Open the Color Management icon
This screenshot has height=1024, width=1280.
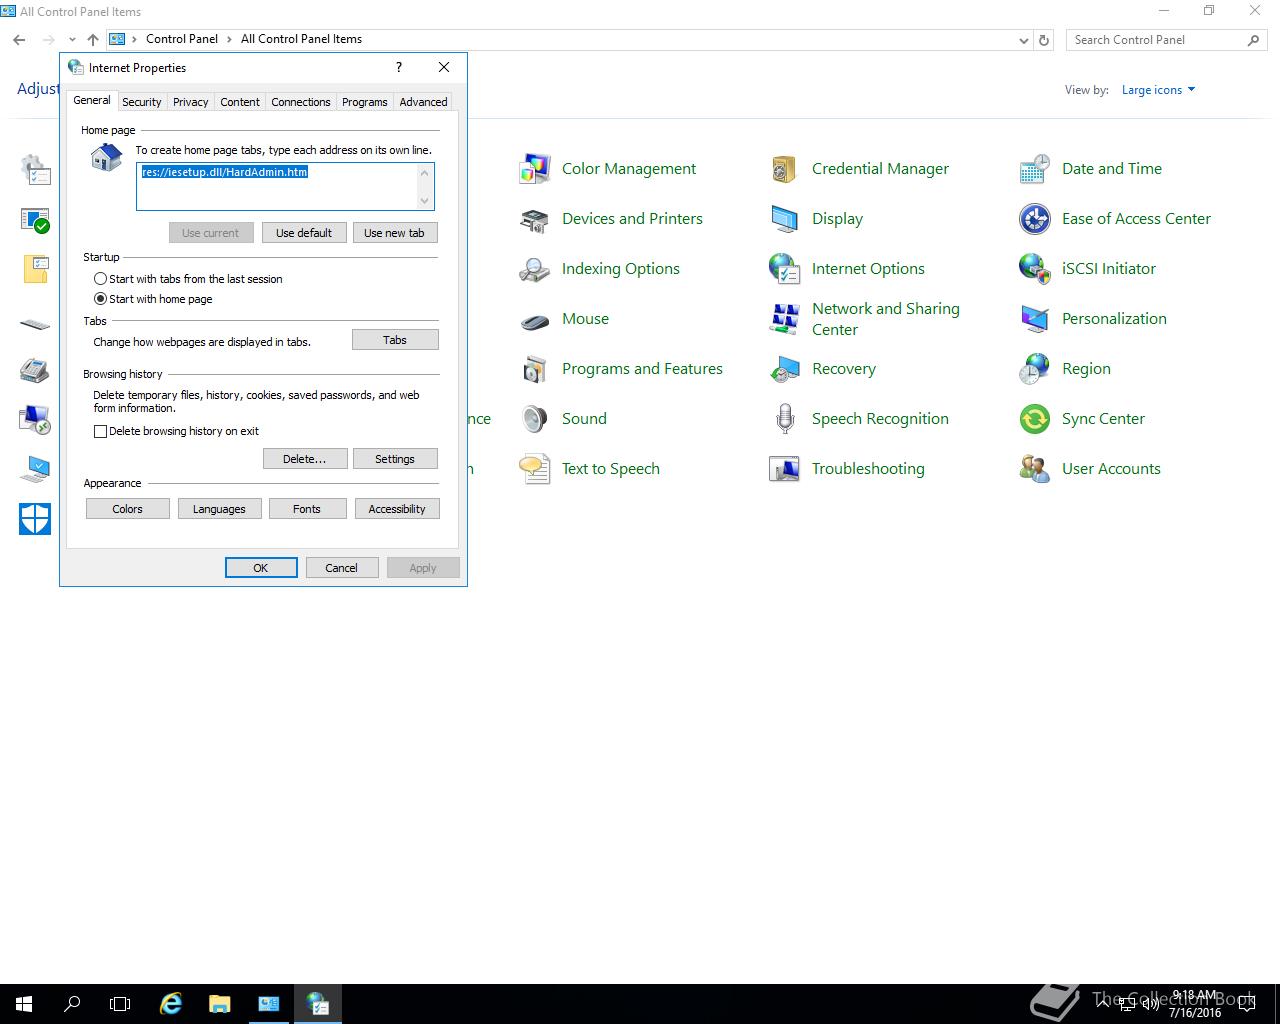coord(535,169)
